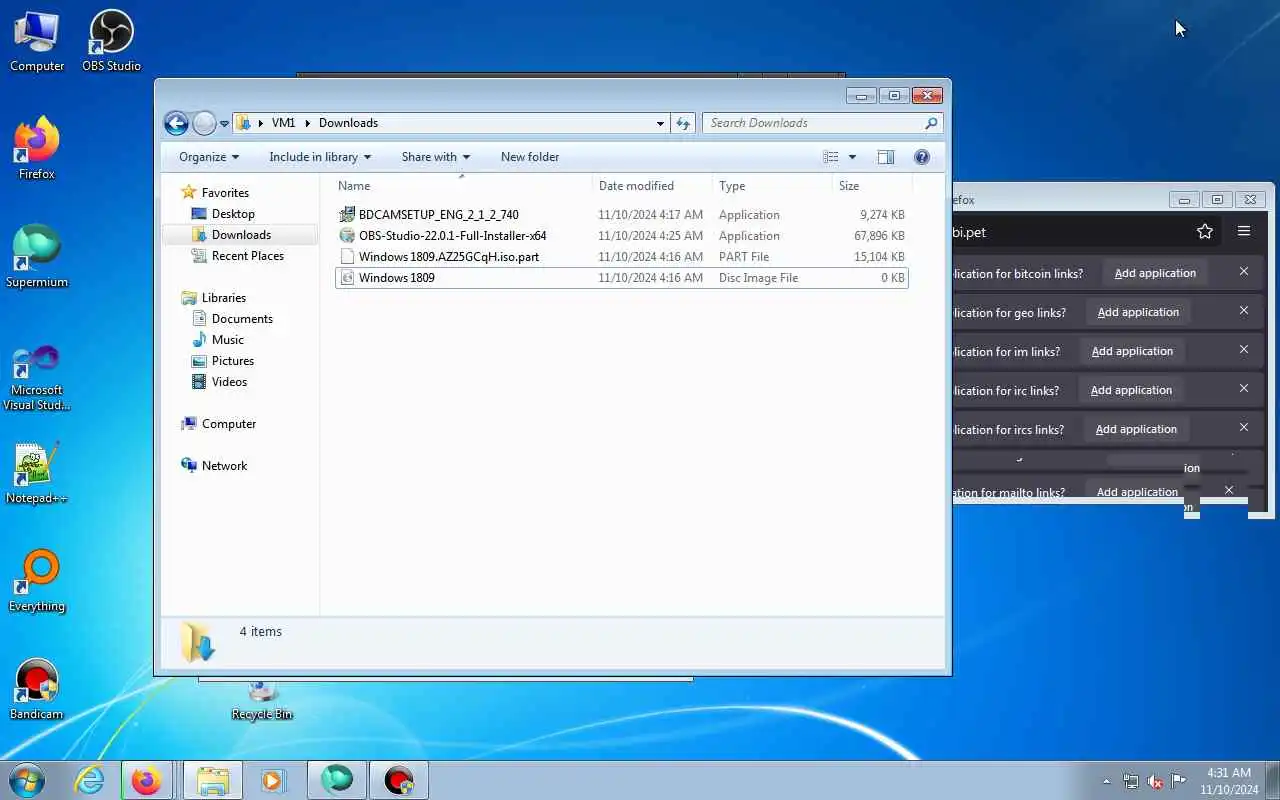
Task: Create a New folder
Action: pyautogui.click(x=530, y=157)
